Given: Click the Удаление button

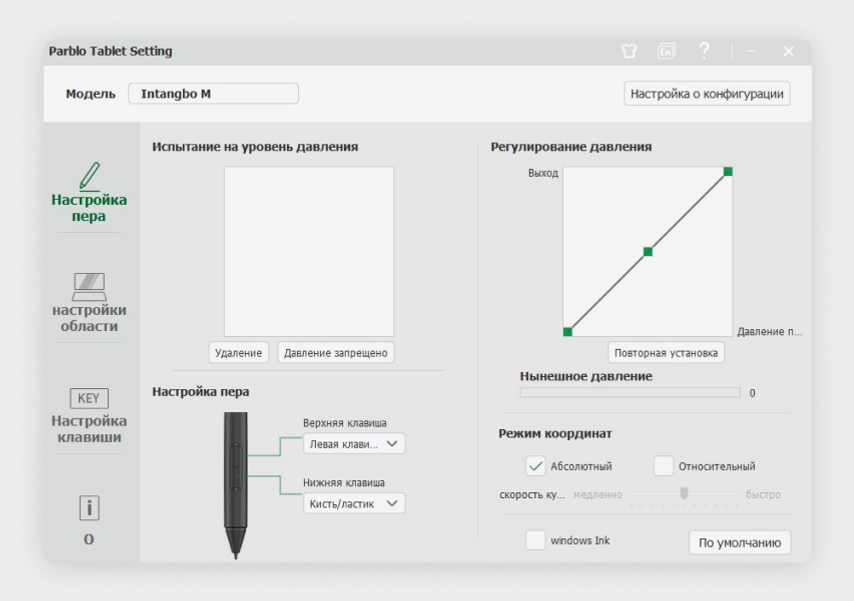Looking at the screenshot, I should click(239, 353).
